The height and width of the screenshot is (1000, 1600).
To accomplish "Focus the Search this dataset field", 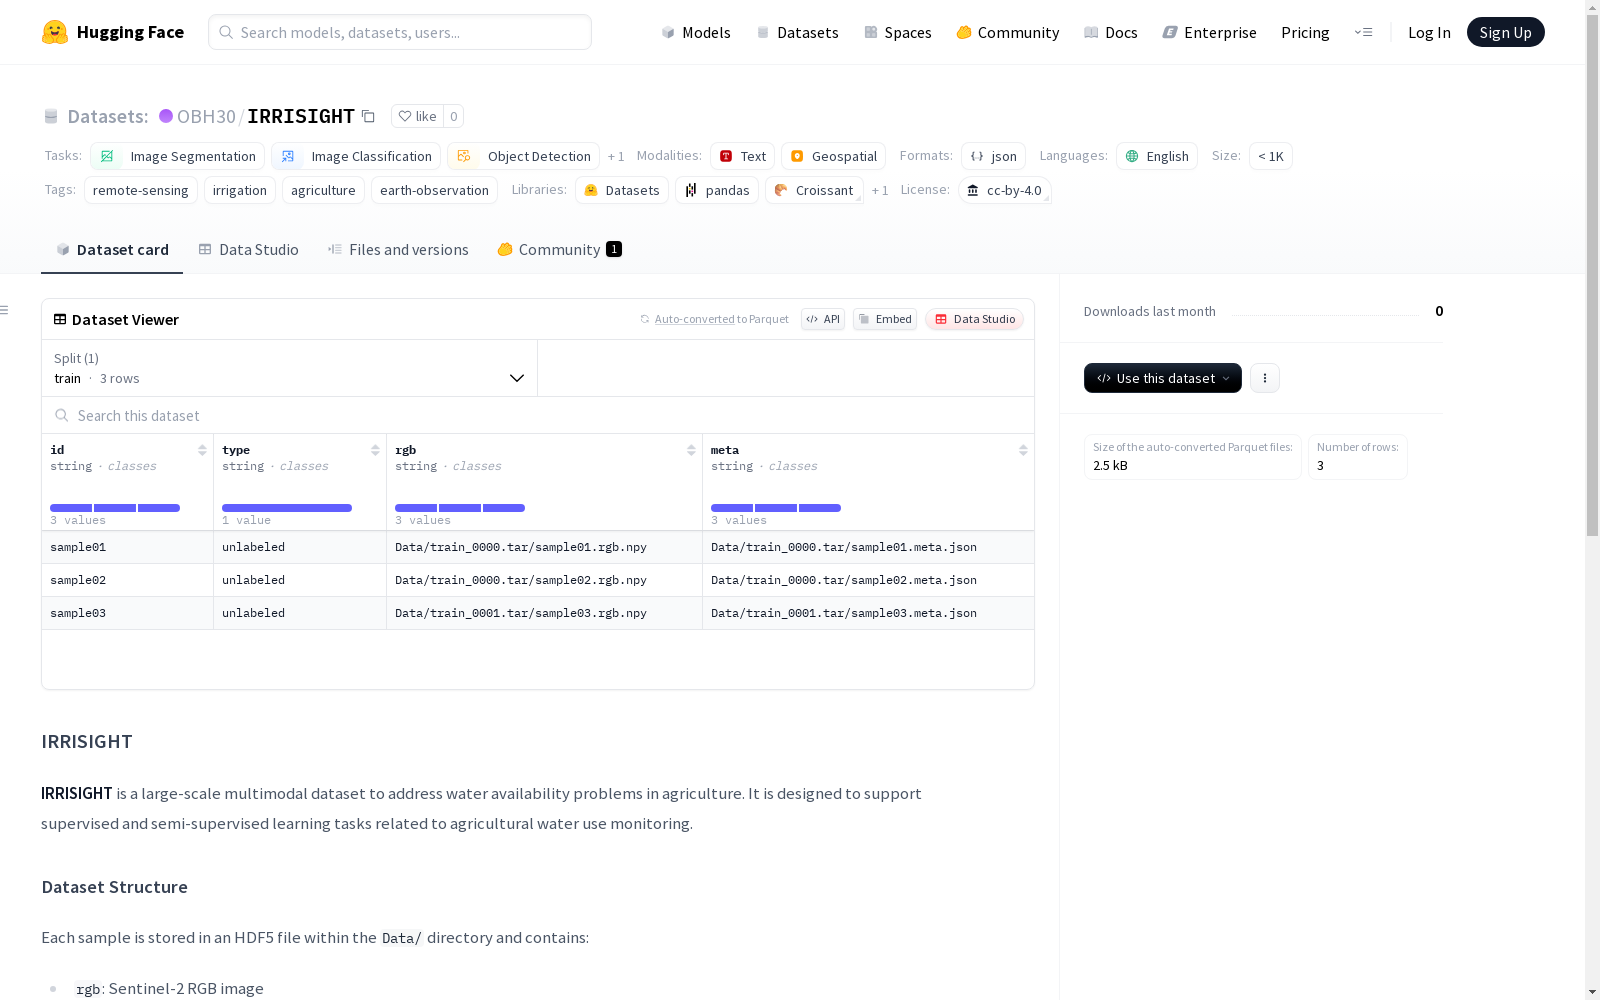I will tap(538, 415).
